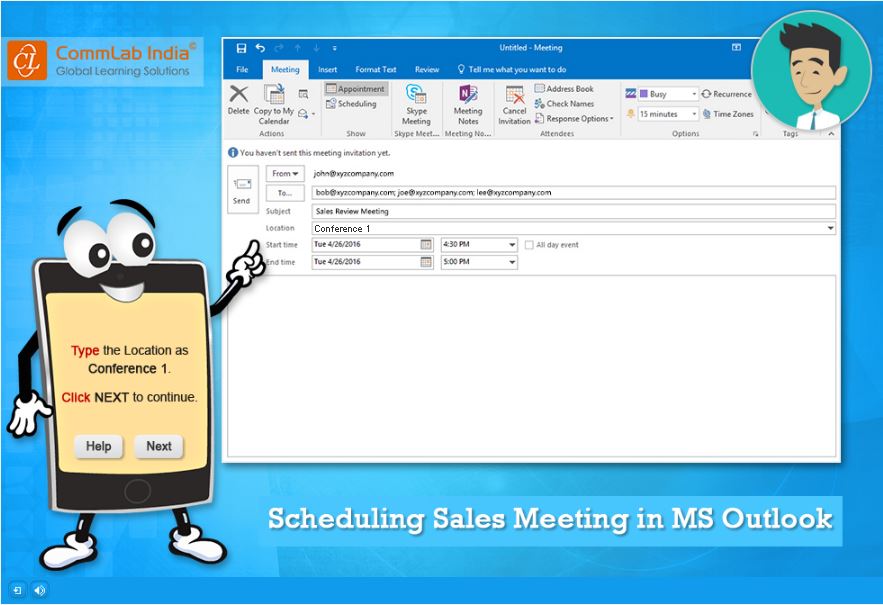883x605 pixels.
Task: Open the 4:30 PM start time dropdown
Action: click(x=512, y=244)
